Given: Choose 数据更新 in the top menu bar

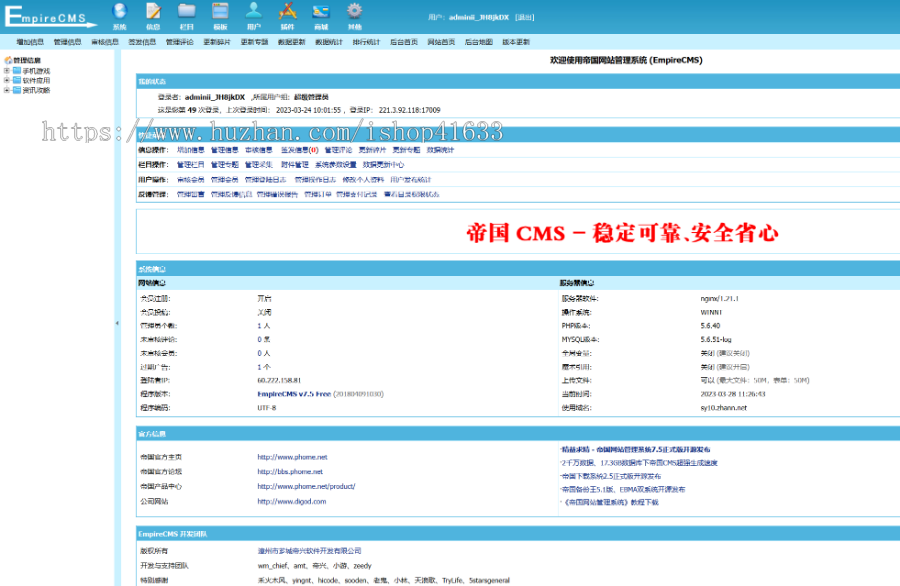Looking at the screenshot, I should [x=292, y=43].
